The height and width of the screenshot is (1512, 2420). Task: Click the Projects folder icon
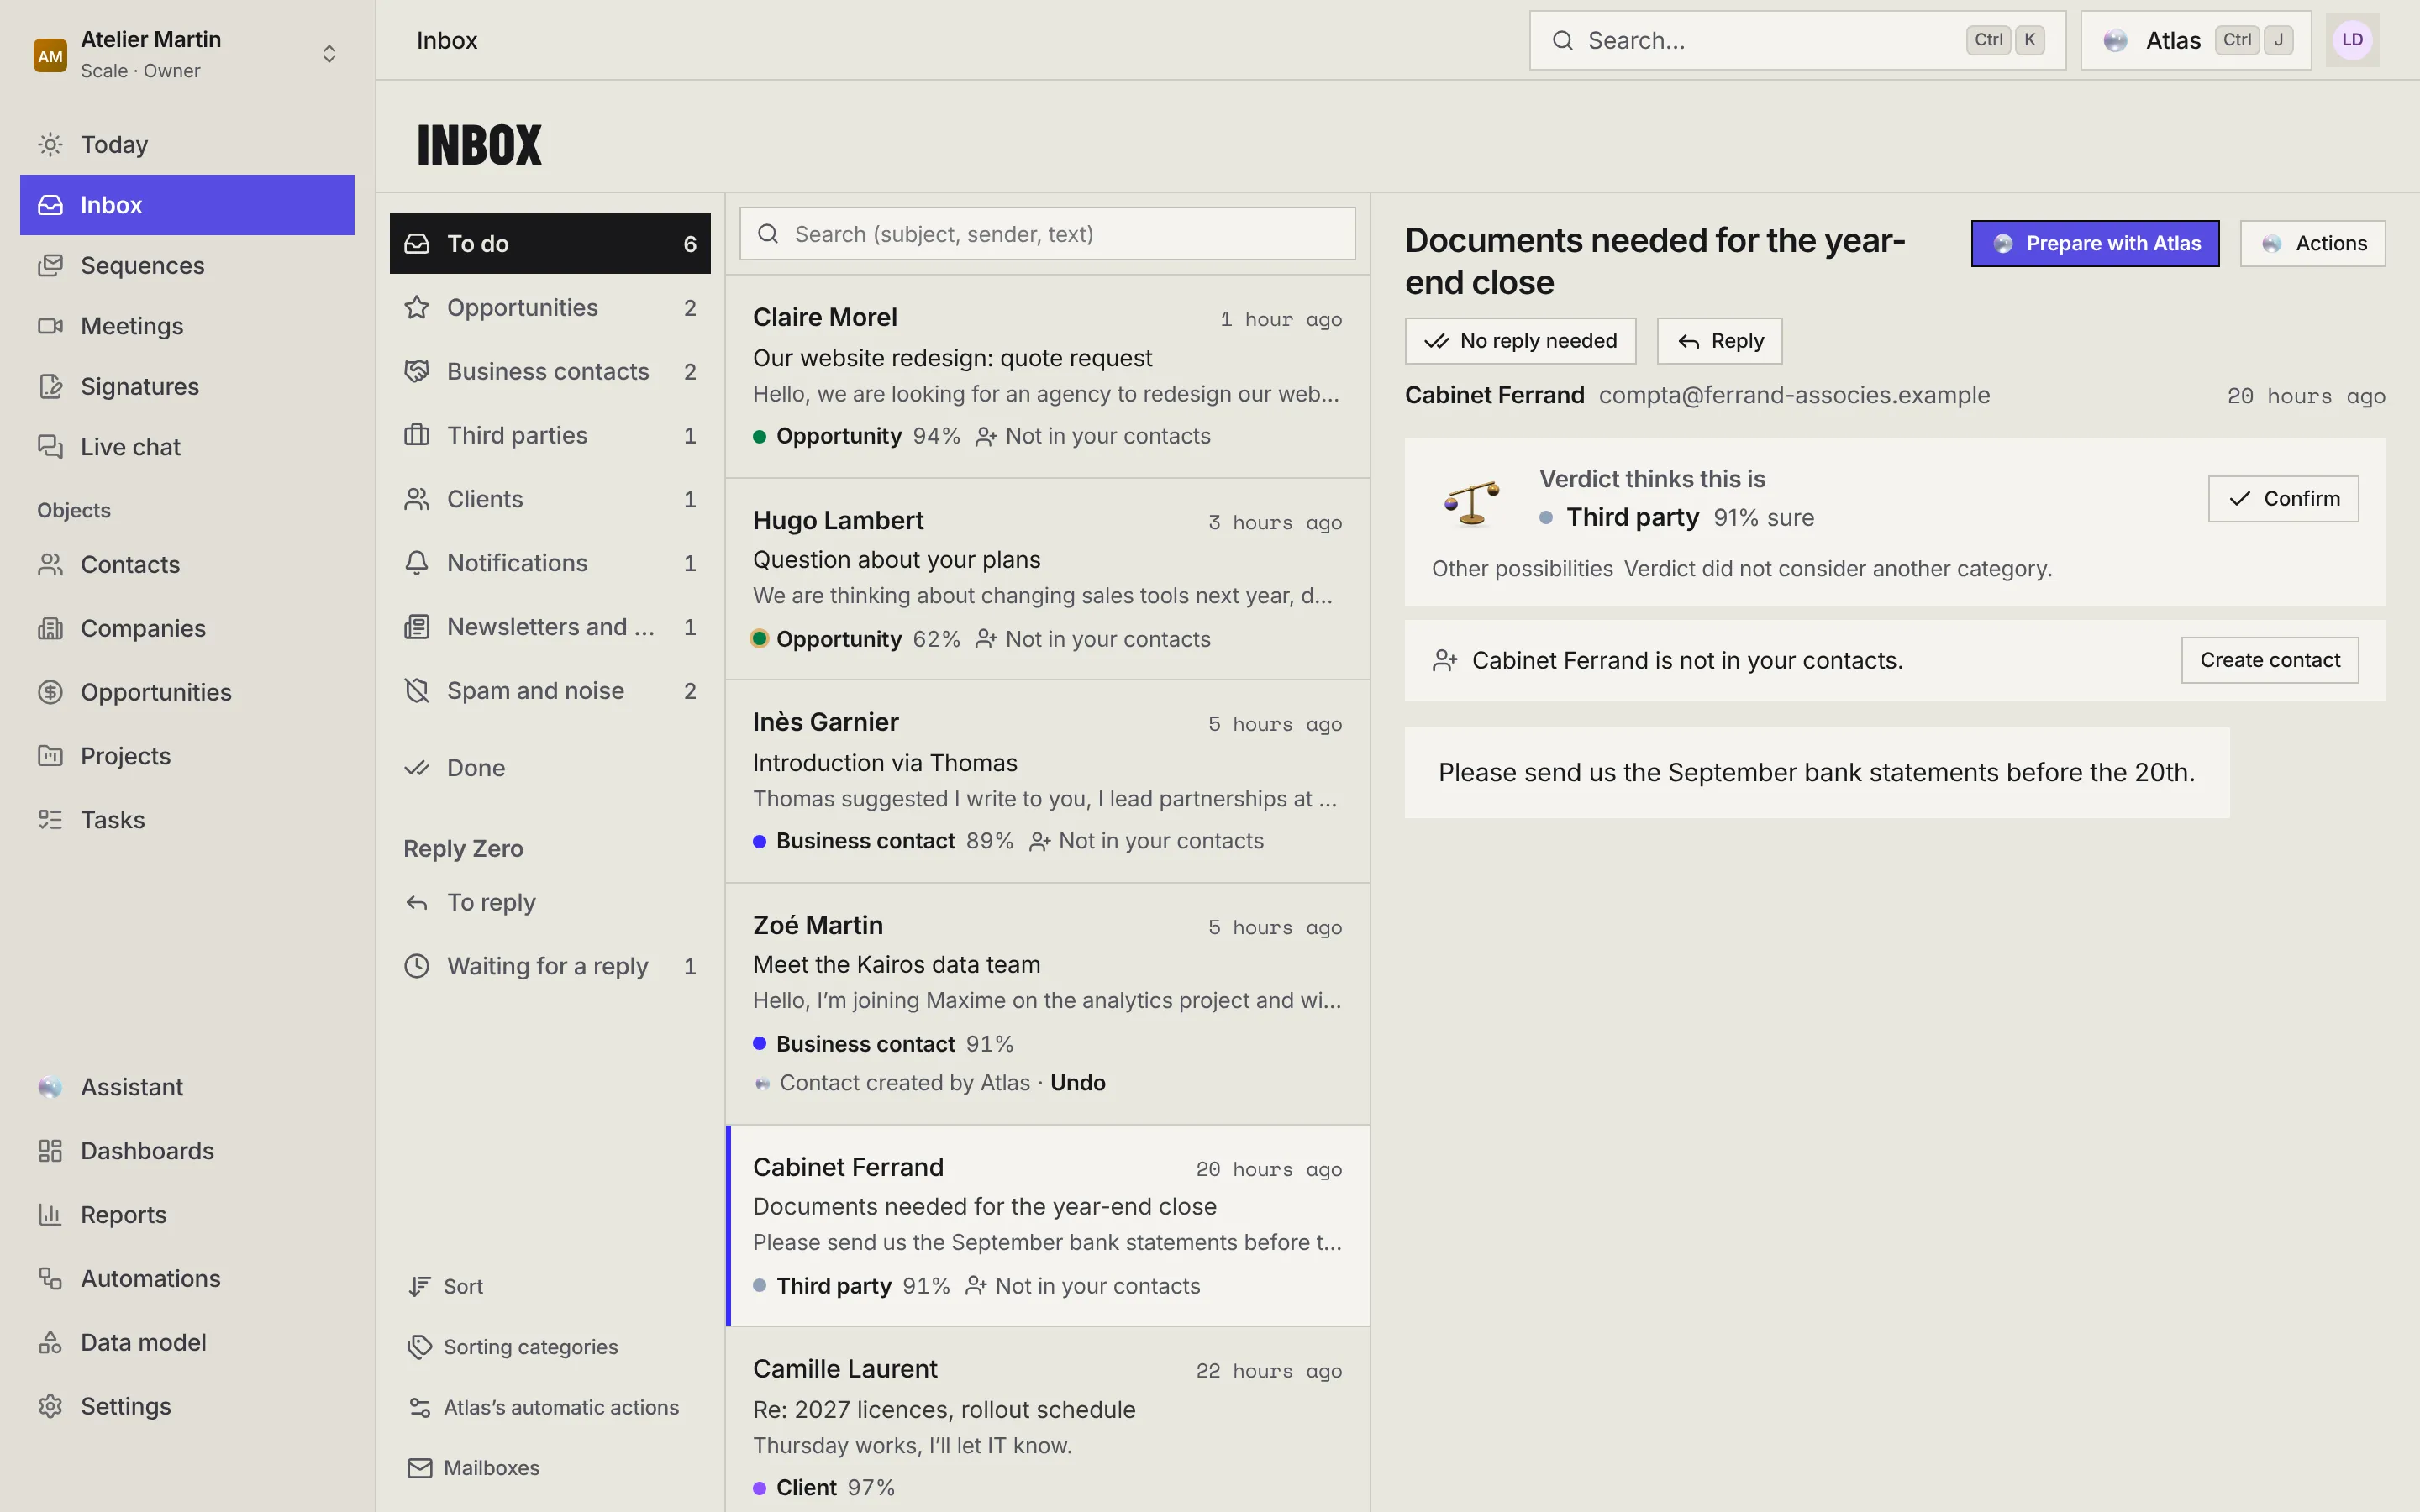50,756
